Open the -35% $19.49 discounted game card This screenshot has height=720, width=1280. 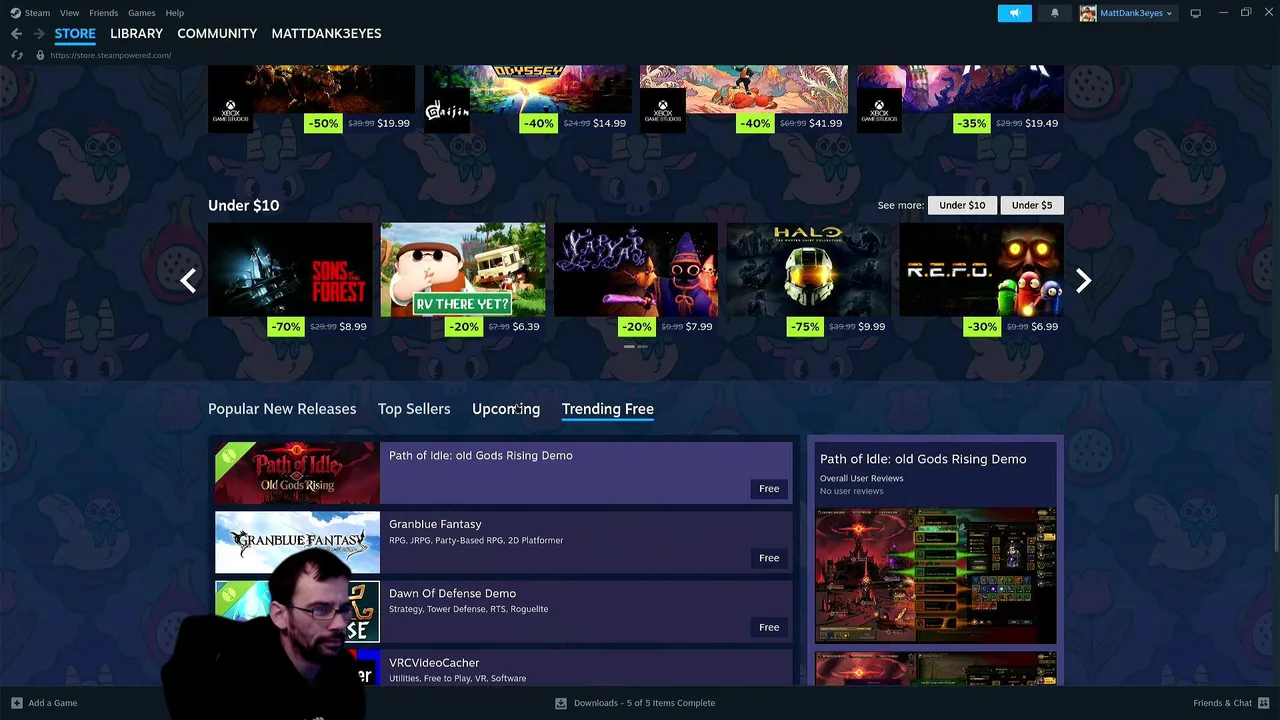pos(960,100)
